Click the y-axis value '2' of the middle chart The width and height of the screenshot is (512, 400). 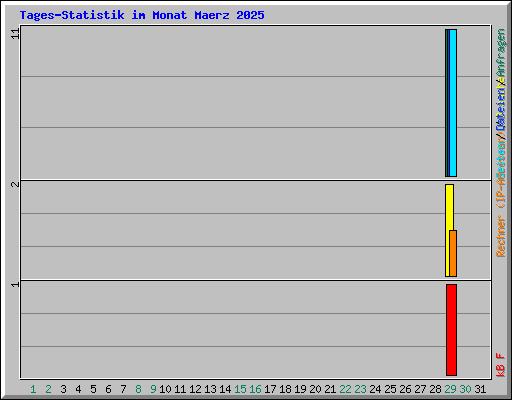pyautogui.click(x=16, y=184)
